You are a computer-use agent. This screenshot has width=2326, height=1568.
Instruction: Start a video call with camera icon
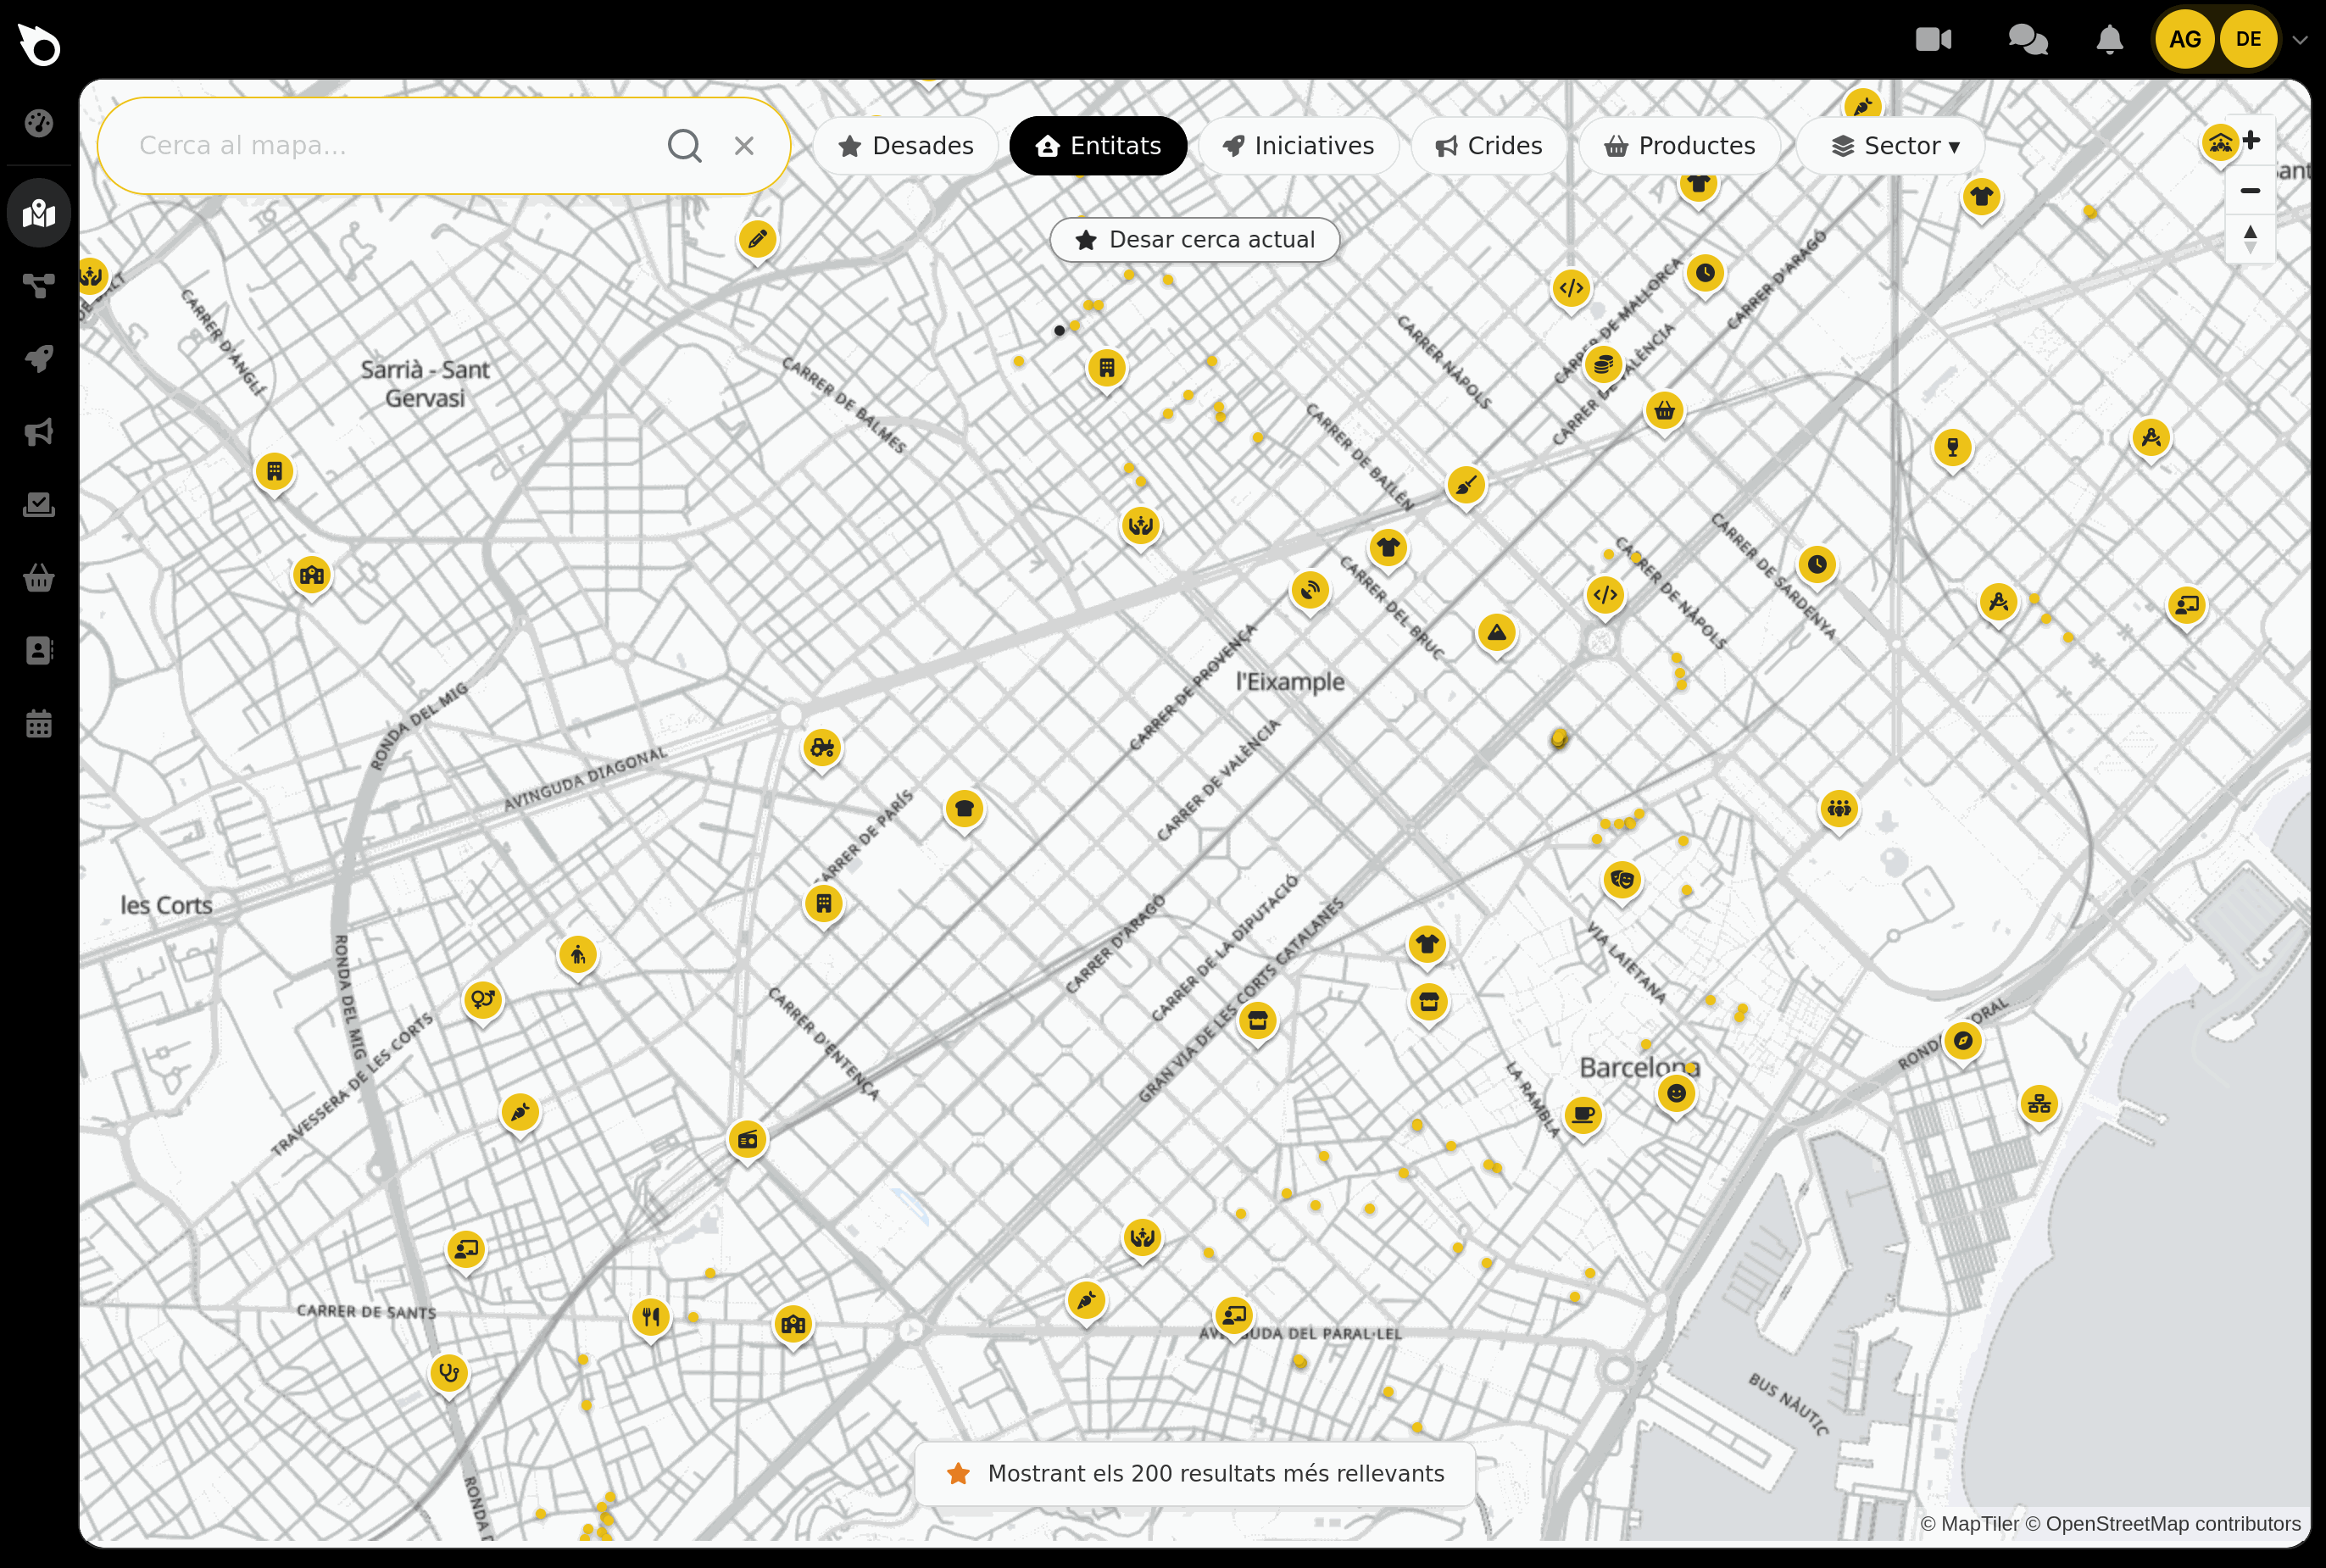pos(1933,39)
